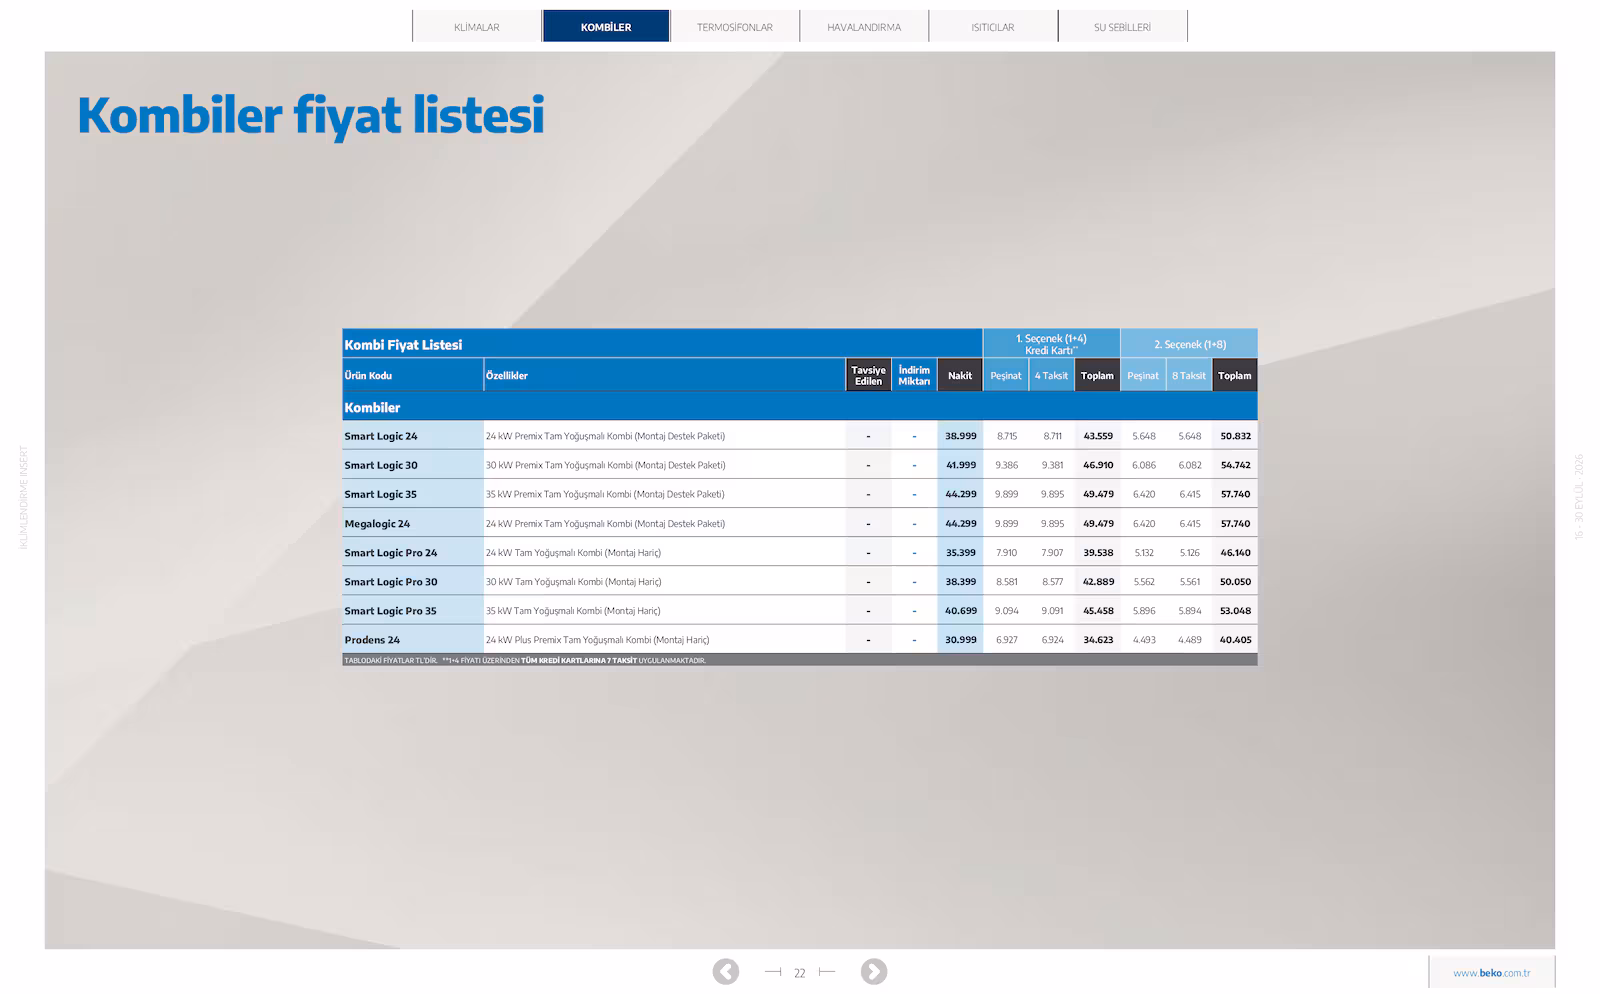The width and height of the screenshot is (1600, 994).
Task: Click cash price 38.399 for Smart Logic Pro 30
Action: tap(961, 582)
